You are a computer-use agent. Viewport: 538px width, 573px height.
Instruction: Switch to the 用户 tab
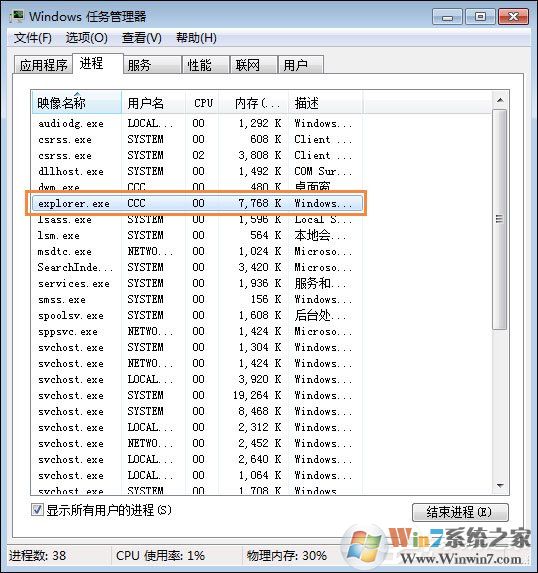coord(300,65)
